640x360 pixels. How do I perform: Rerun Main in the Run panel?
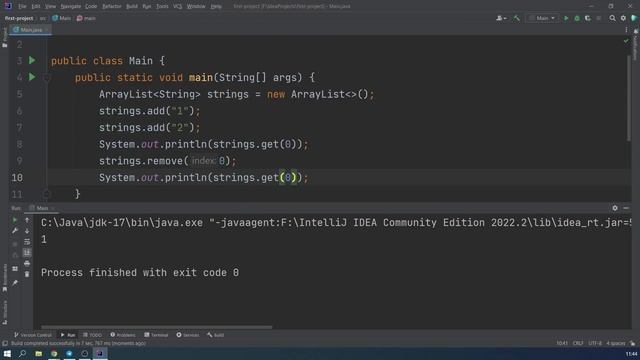15,220
